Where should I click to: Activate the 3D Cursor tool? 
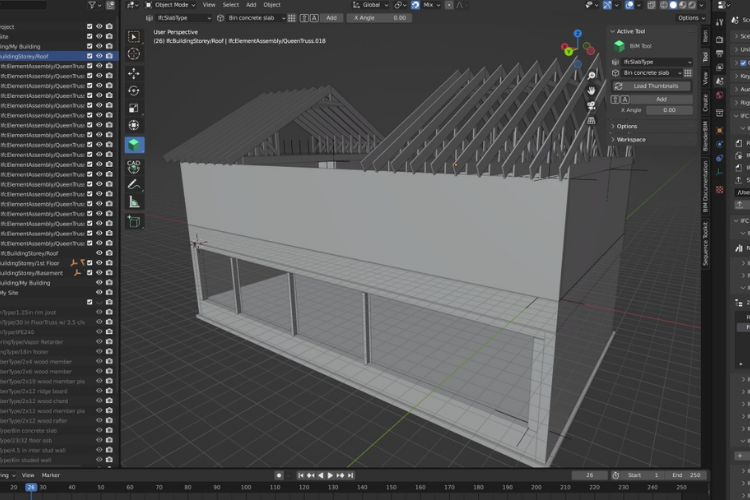tap(134, 54)
